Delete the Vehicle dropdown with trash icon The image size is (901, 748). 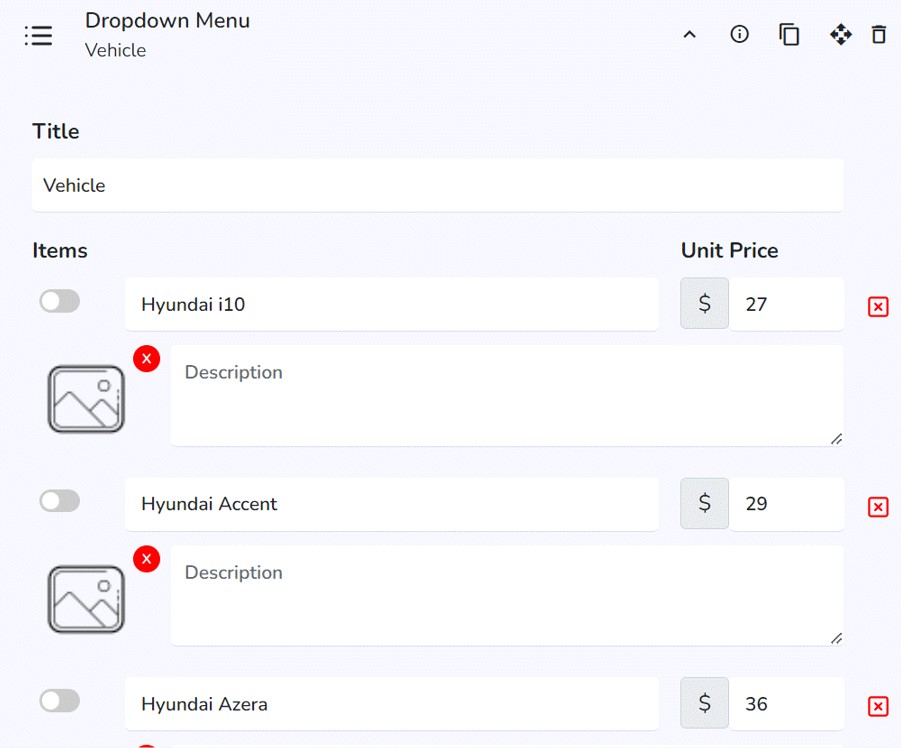coord(879,34)
